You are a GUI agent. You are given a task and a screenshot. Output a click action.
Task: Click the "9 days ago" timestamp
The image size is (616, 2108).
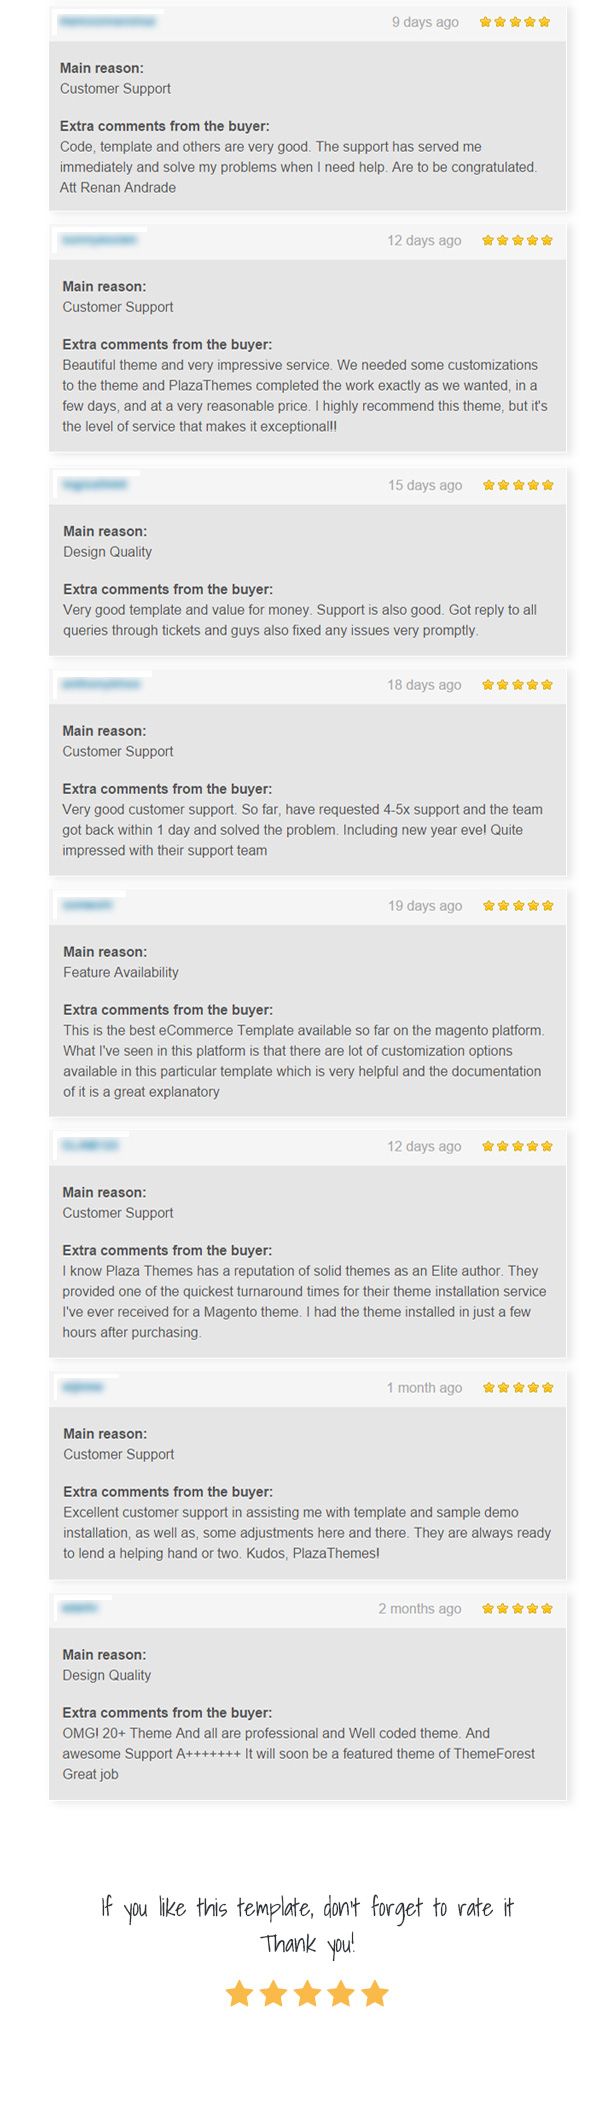tap(425, 22)
